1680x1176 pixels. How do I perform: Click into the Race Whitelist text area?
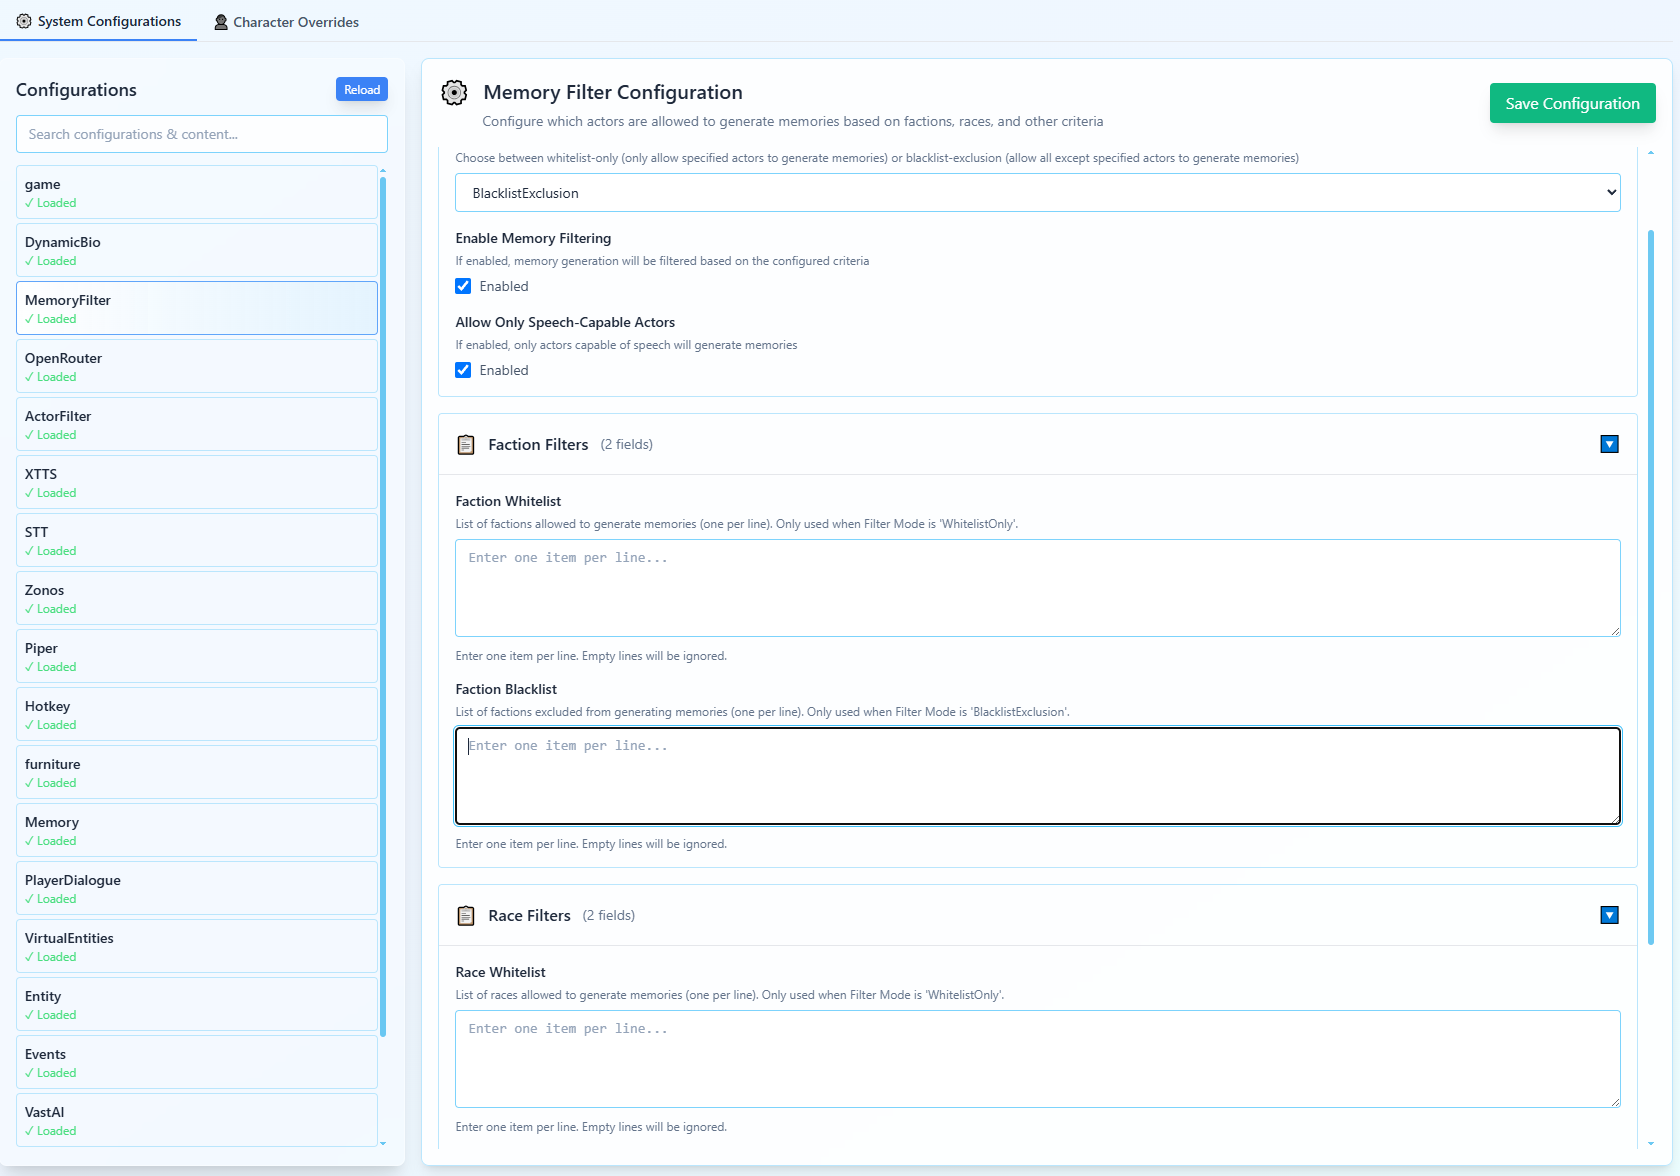(1037, 1059)
